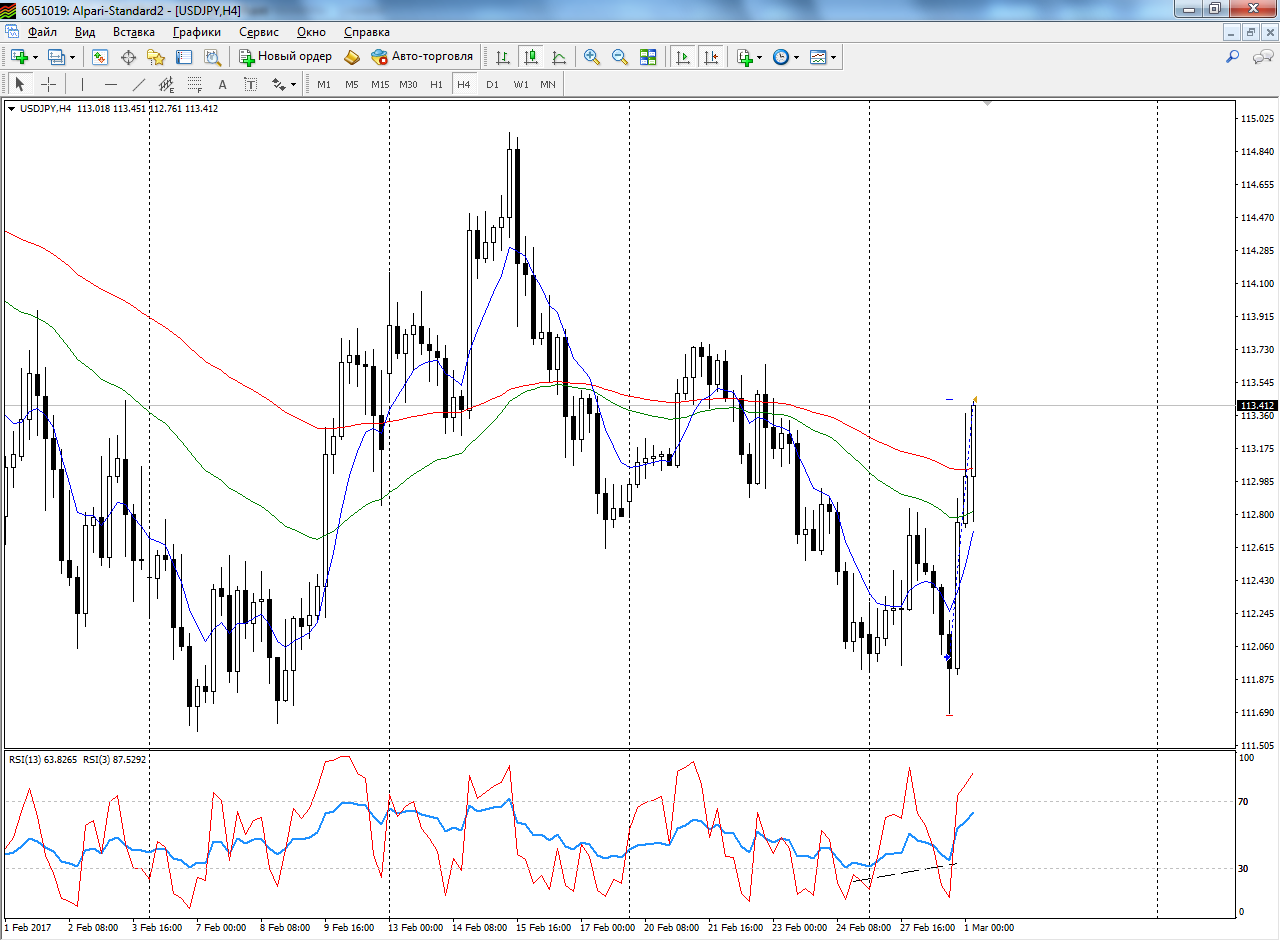The width and height of the screenshot is (1280, 940).
Task: Select the trendline drawing tool
Action: [139, 84]
